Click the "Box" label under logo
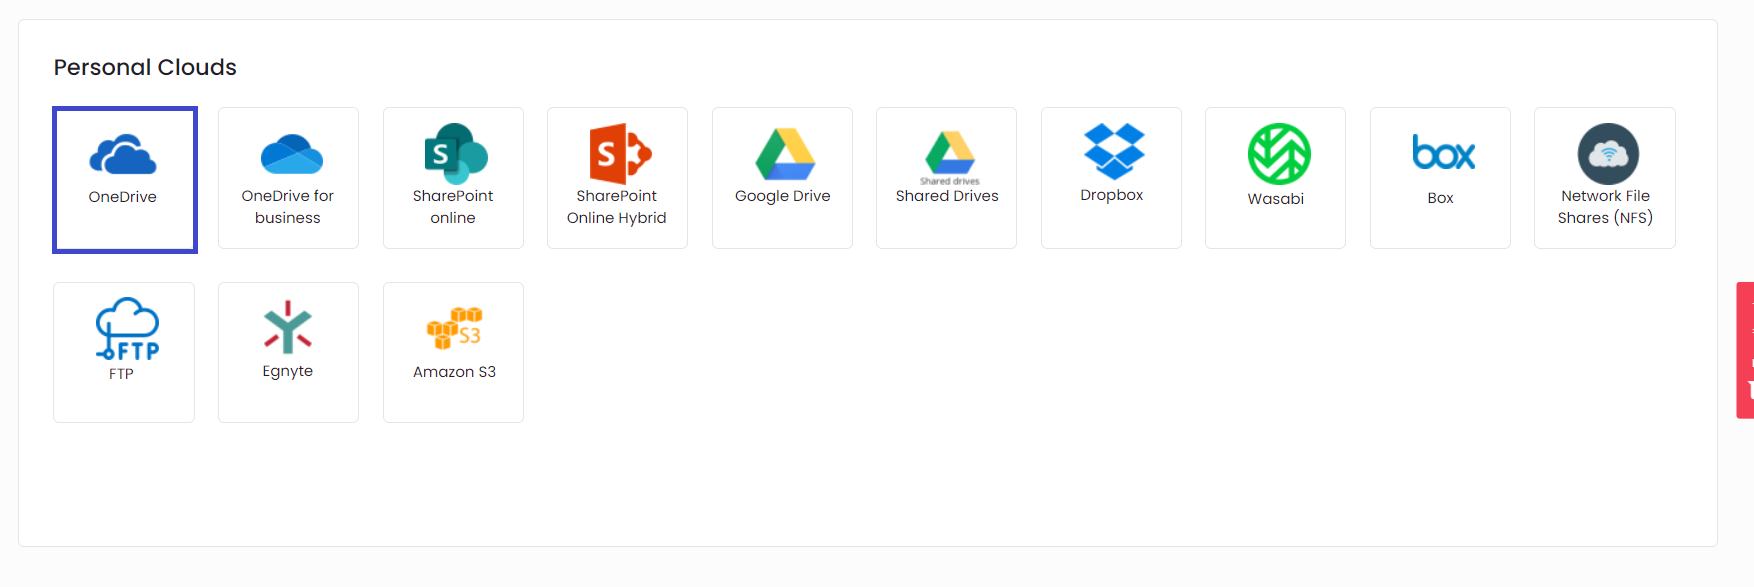The image size is (1754, 587). (1441, 198)
